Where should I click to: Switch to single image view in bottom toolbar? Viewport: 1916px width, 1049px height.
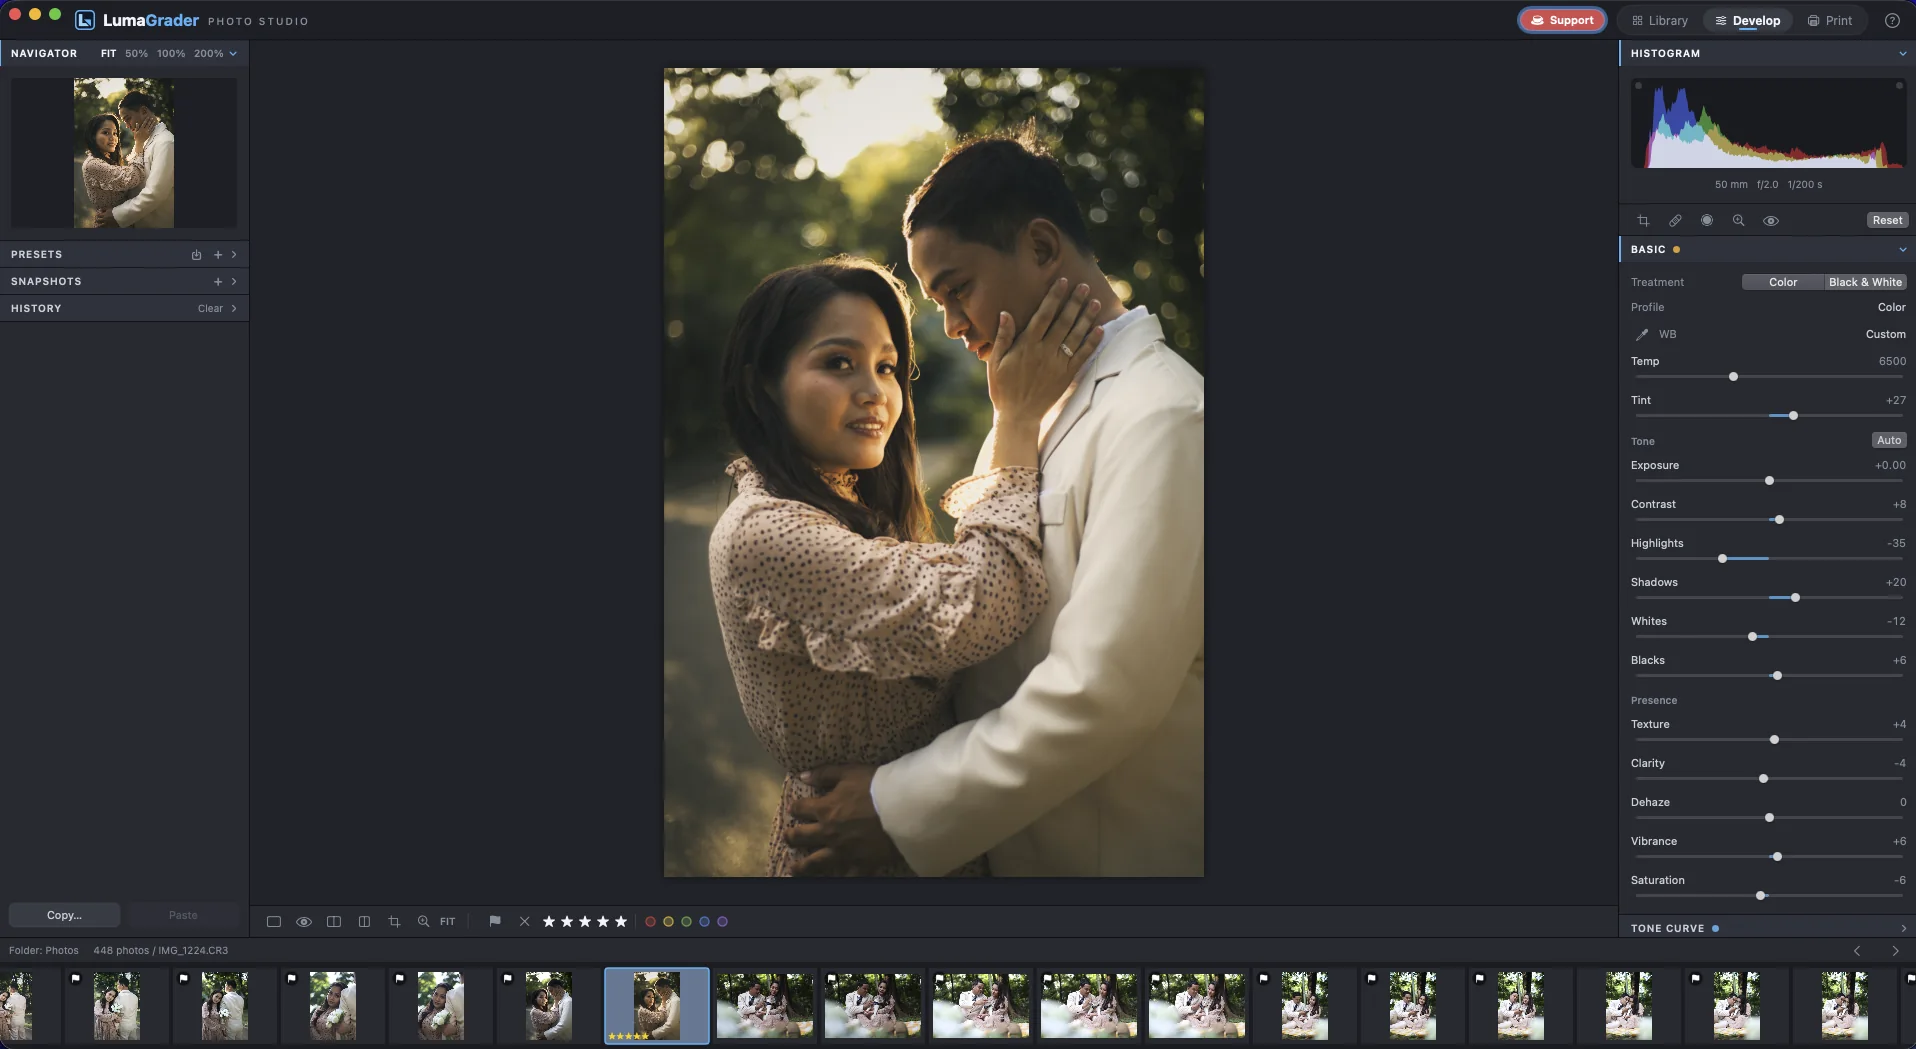coord(274,921)
